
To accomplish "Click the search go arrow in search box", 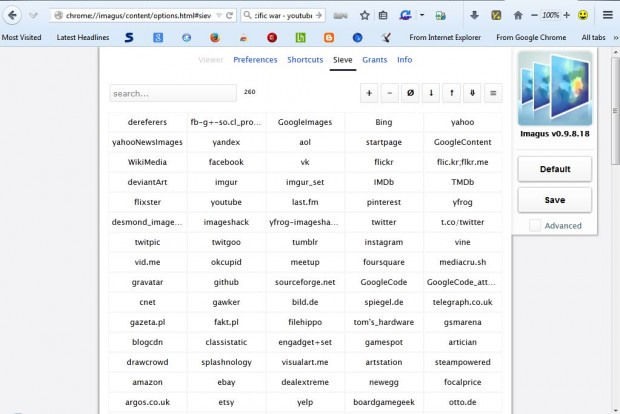I will tap(319, 15).
